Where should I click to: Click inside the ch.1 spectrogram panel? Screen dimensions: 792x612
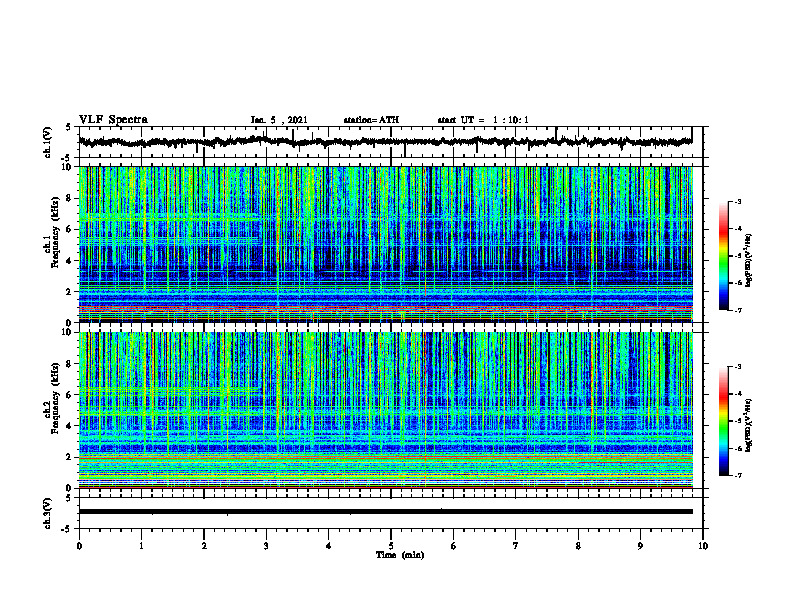385,244
